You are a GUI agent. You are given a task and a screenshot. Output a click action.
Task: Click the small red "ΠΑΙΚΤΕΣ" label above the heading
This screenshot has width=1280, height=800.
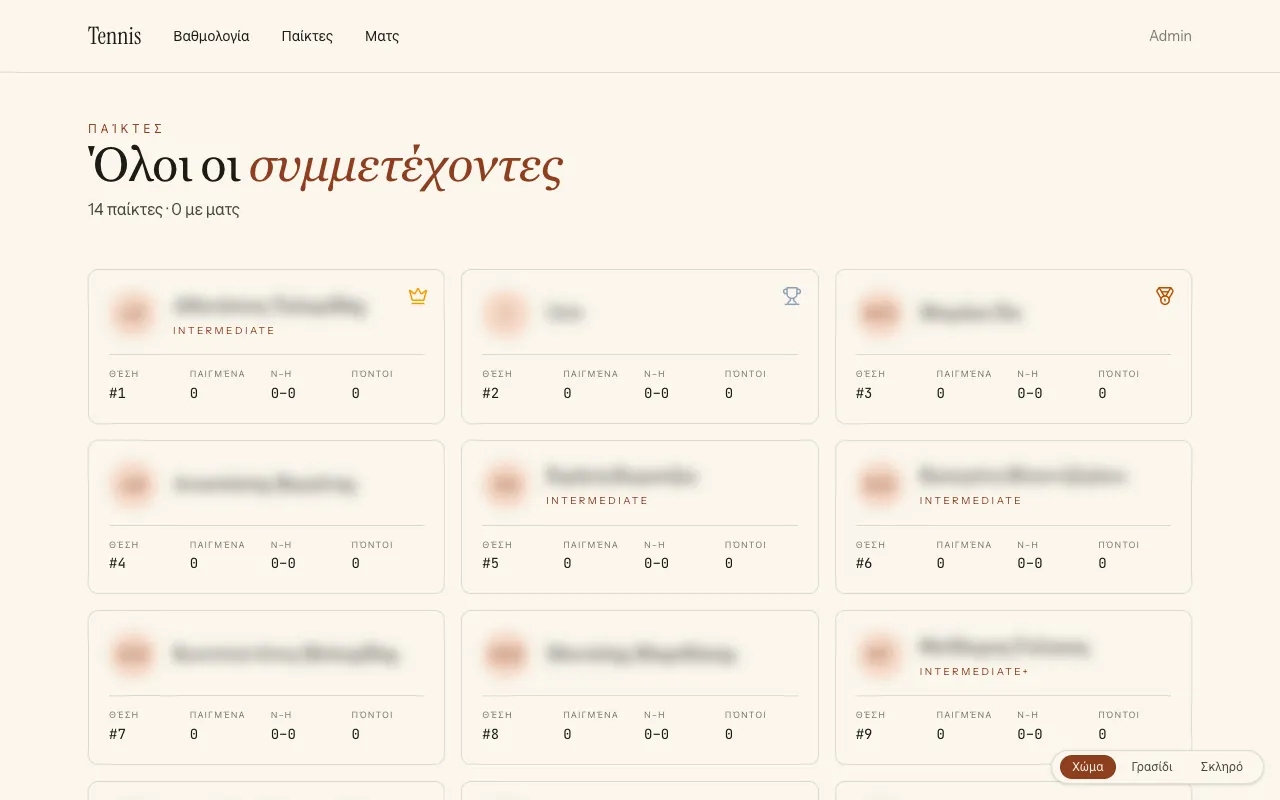pos(126,129)
